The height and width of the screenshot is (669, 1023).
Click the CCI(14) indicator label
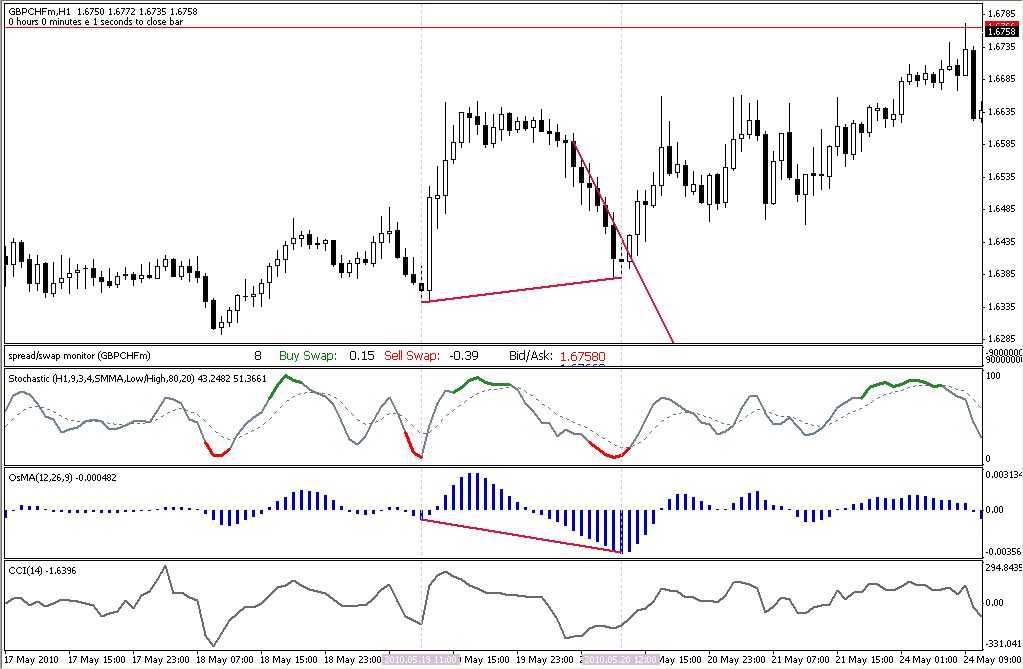click(x=42, y=571)
